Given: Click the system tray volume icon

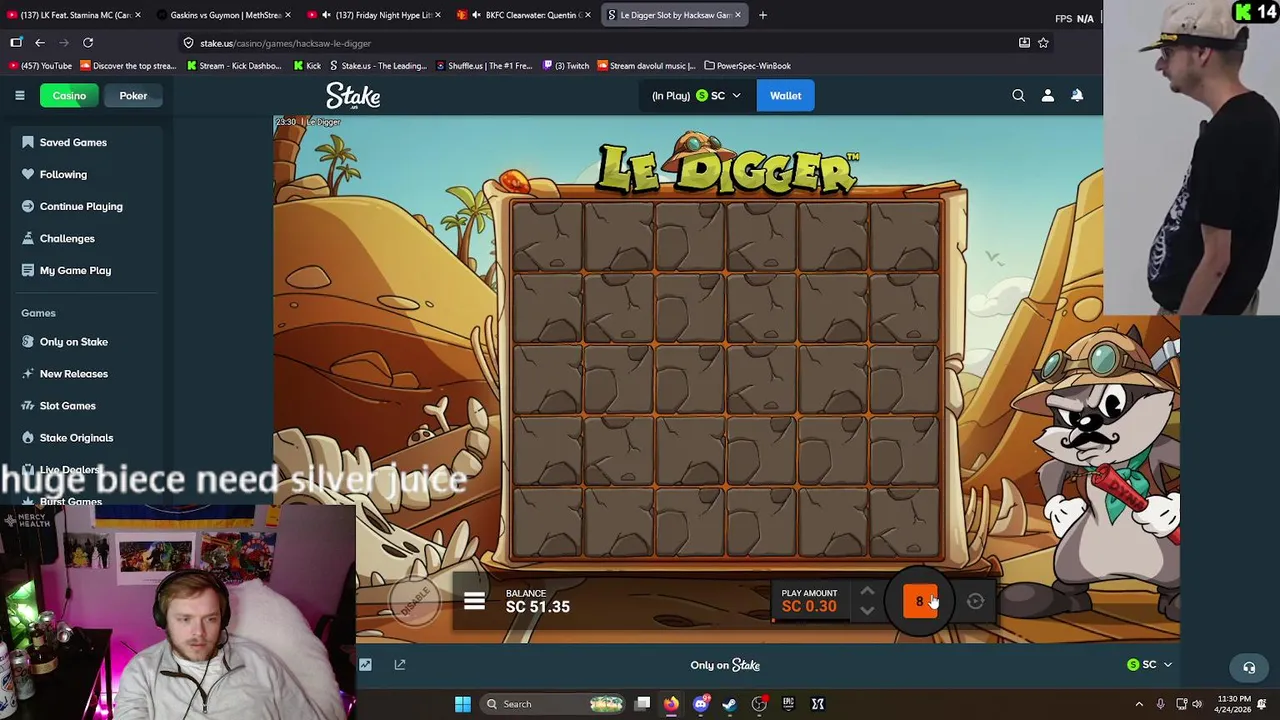Looking at the screenshot, I should pyautogui.click(x=1198, y=704).
